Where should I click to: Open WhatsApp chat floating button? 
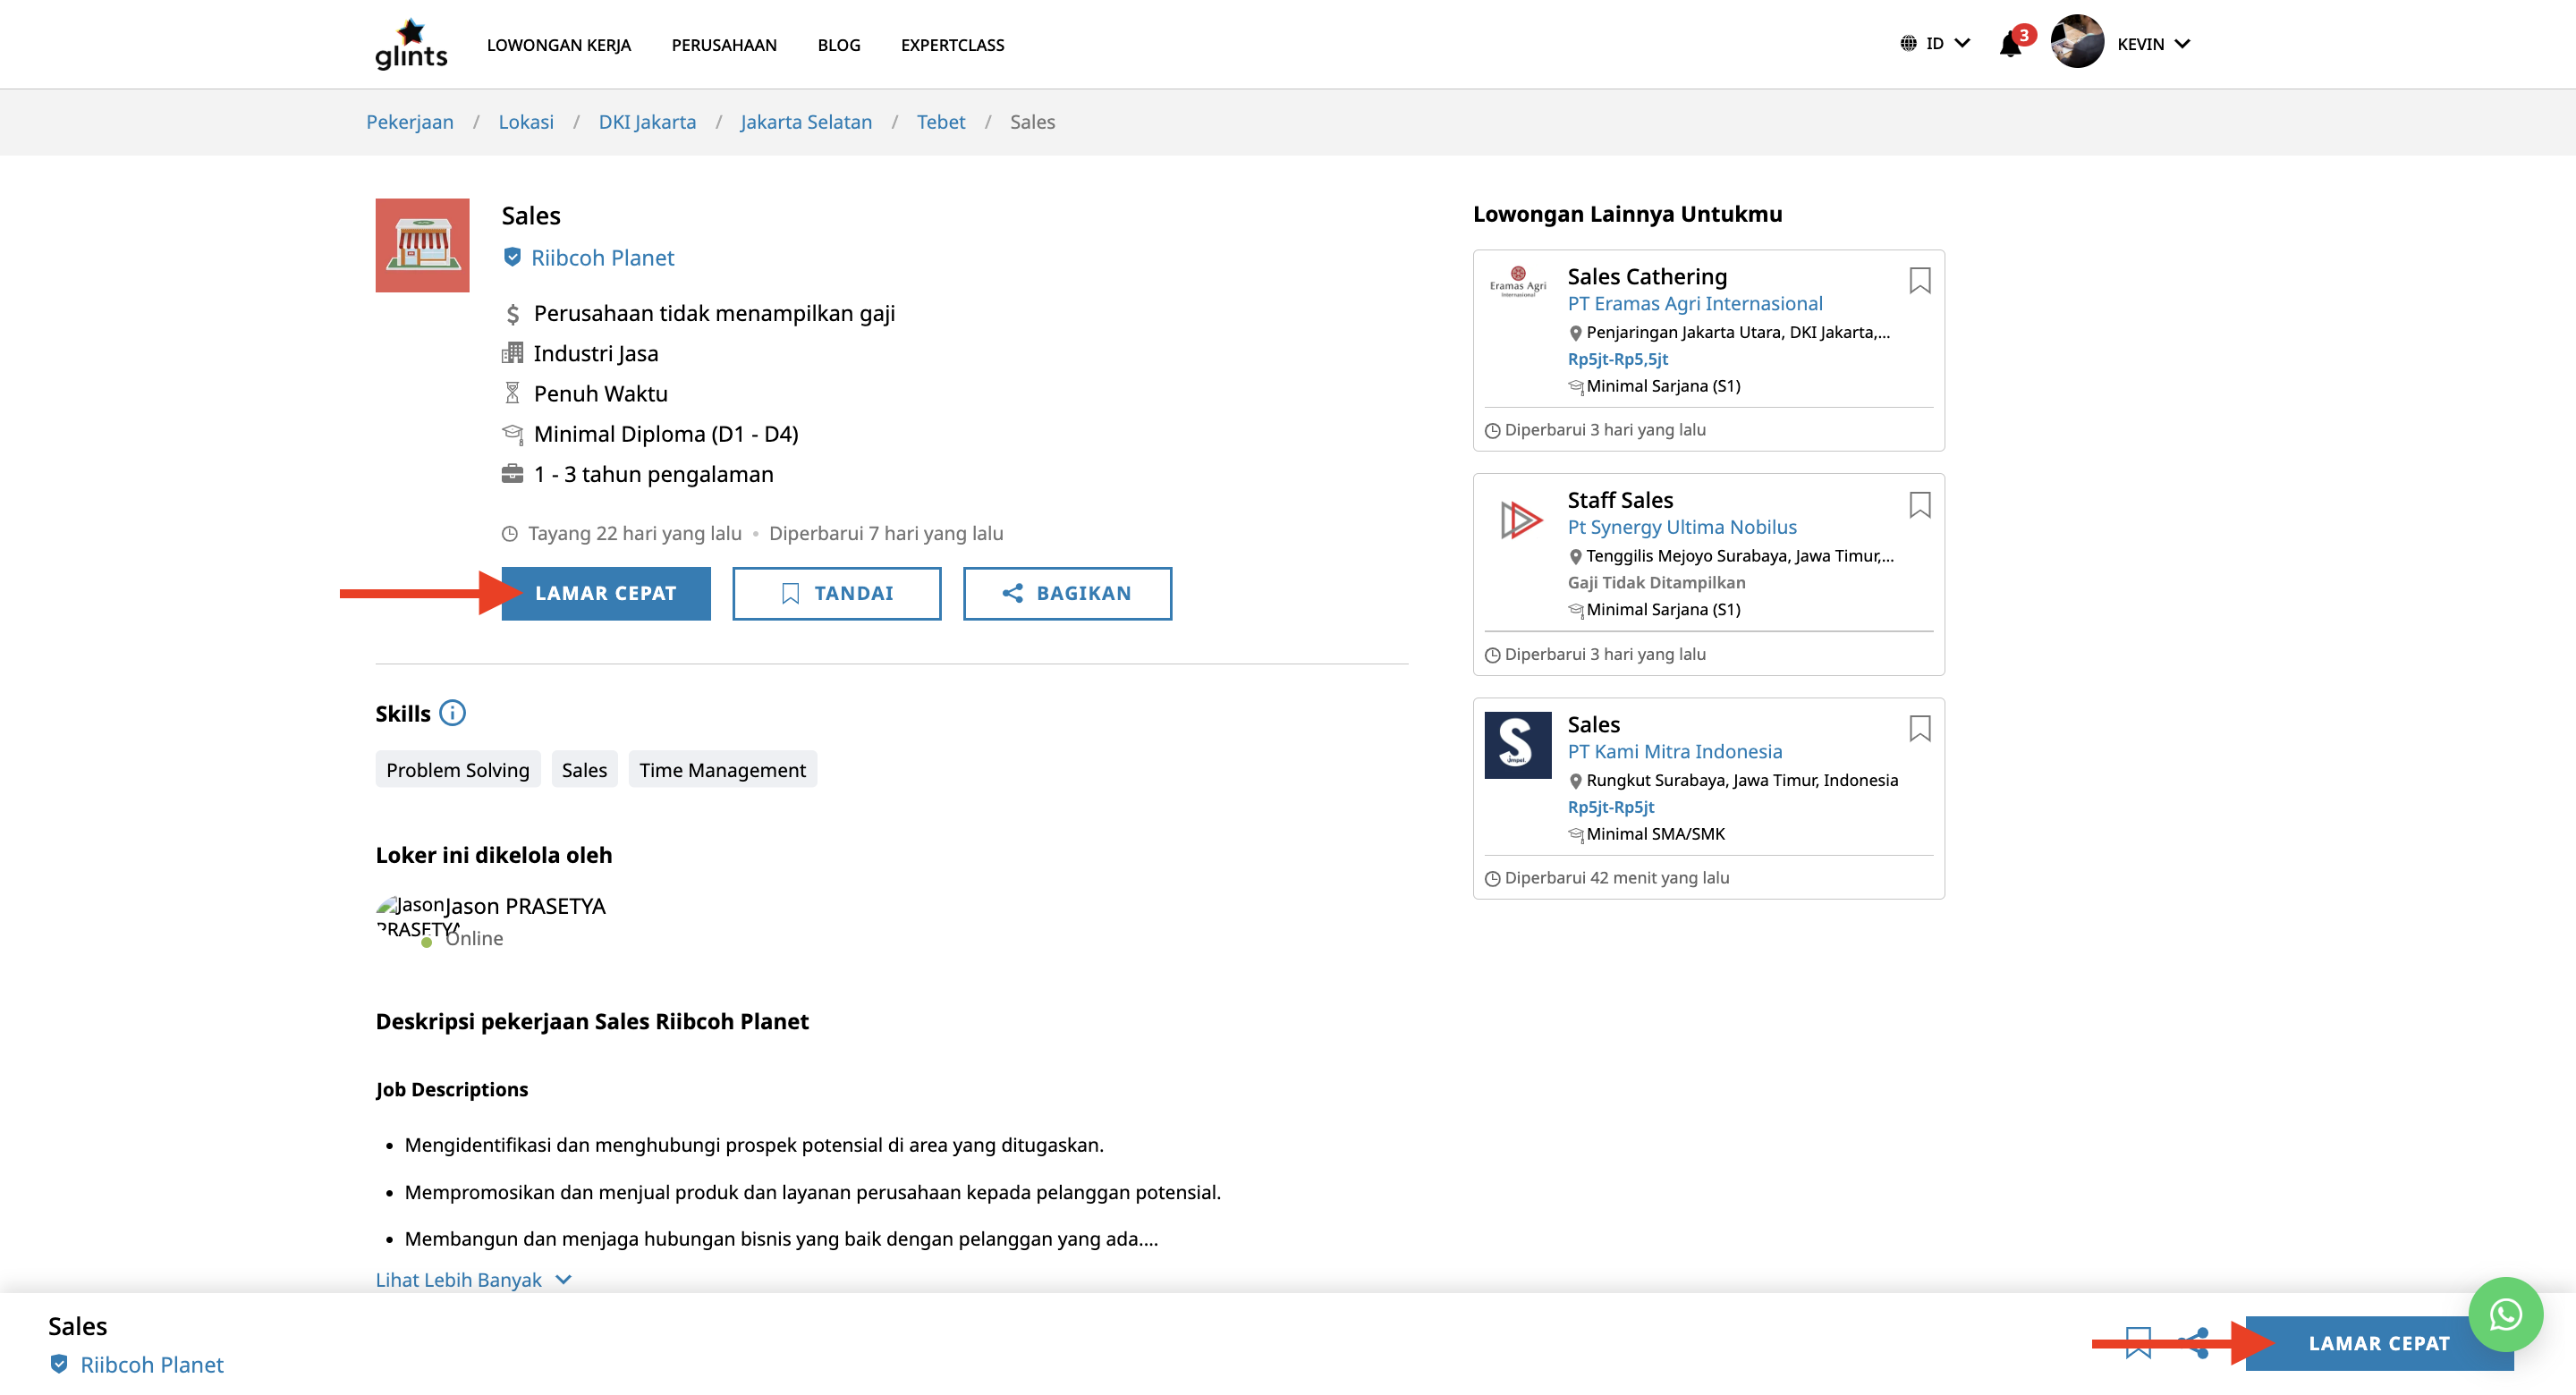click(2505, 1315)
